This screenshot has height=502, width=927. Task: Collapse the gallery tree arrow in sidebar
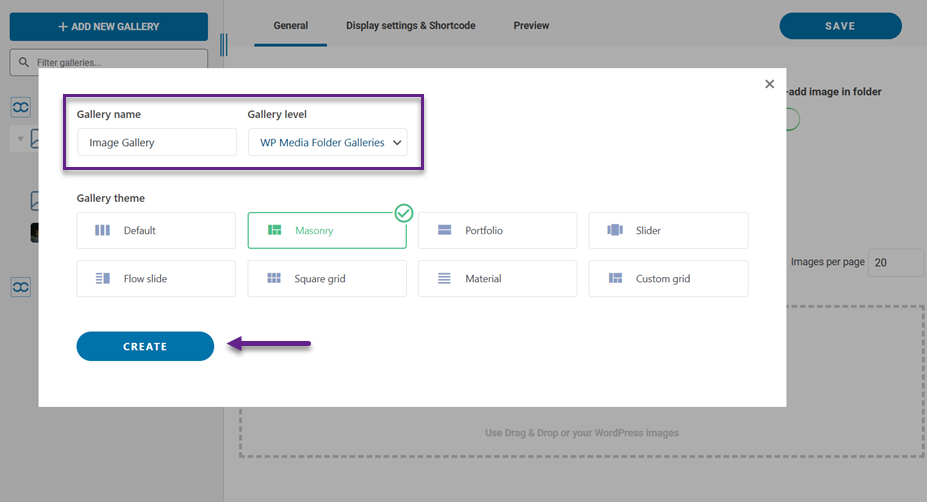coord(19,138)
